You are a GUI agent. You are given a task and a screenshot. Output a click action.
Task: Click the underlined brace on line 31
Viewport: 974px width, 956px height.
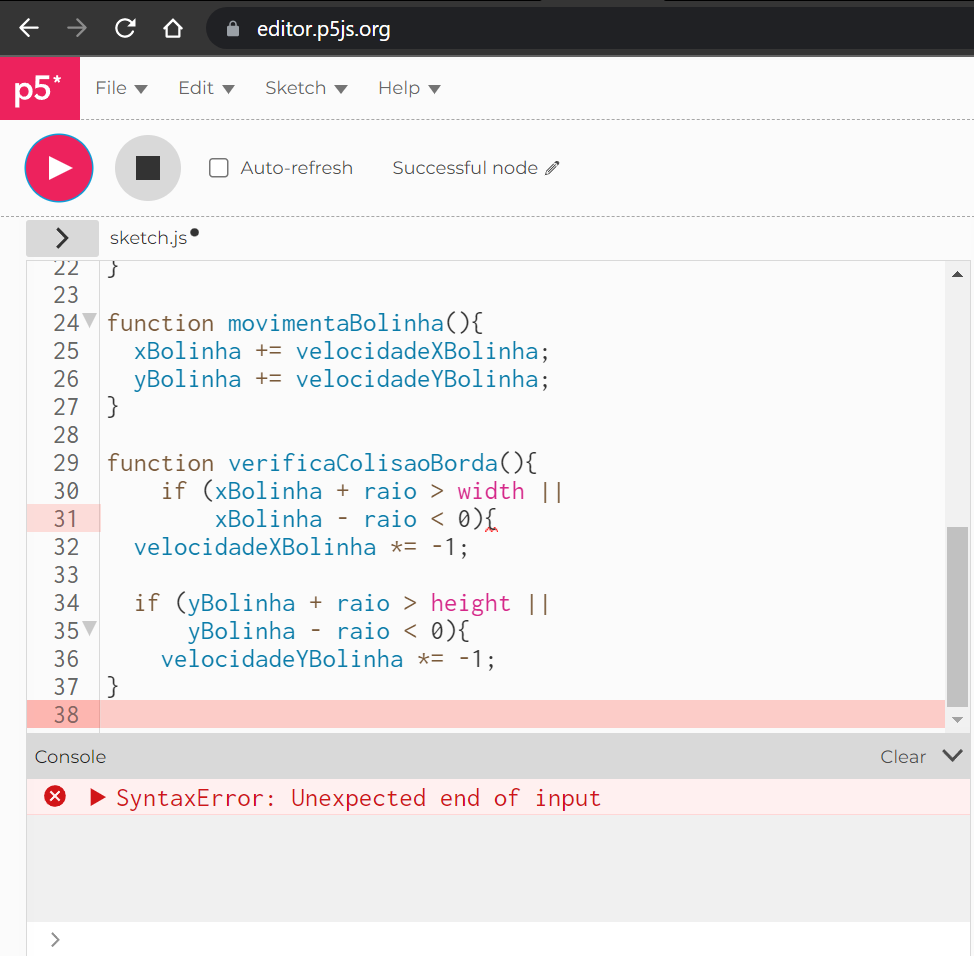click(490, 519)
